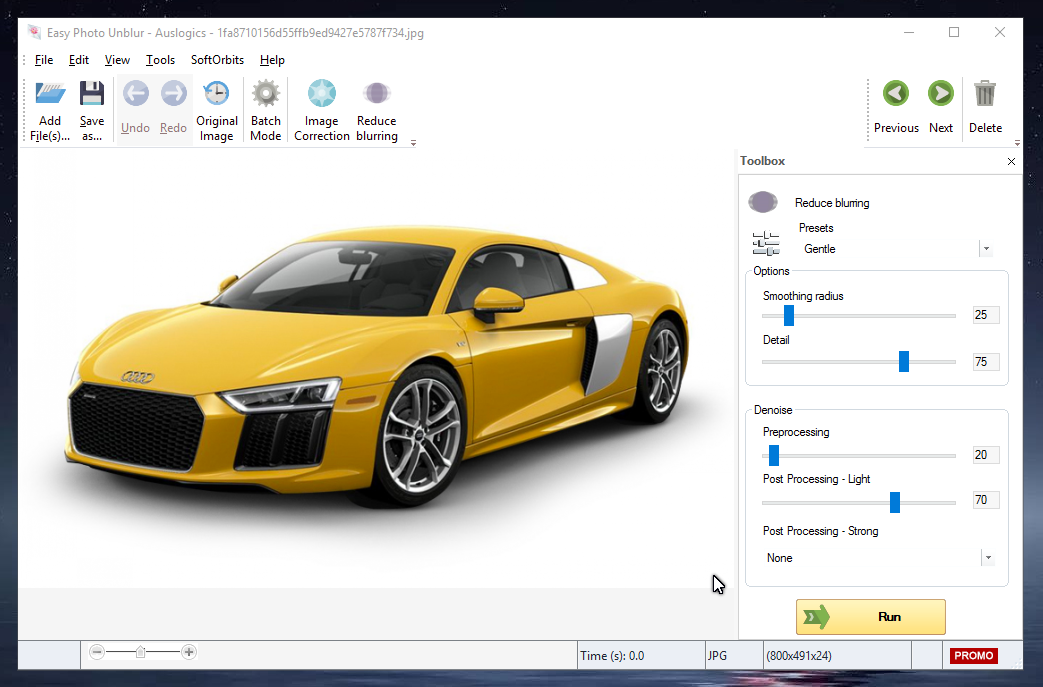Maximize the Easy Photo Unblur window
This screenshot has width=1043, height=687.
pos(954,32)
